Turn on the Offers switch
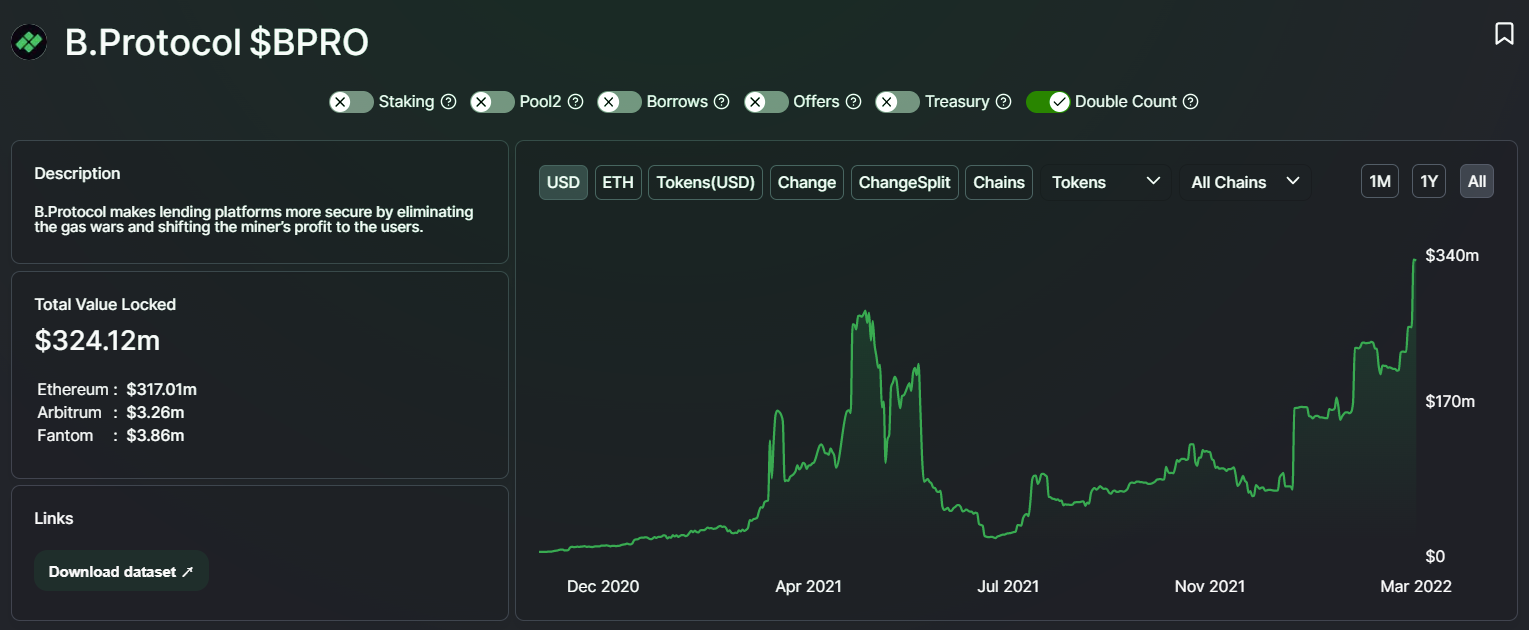The image size is (1529, 630). (766, 102)
